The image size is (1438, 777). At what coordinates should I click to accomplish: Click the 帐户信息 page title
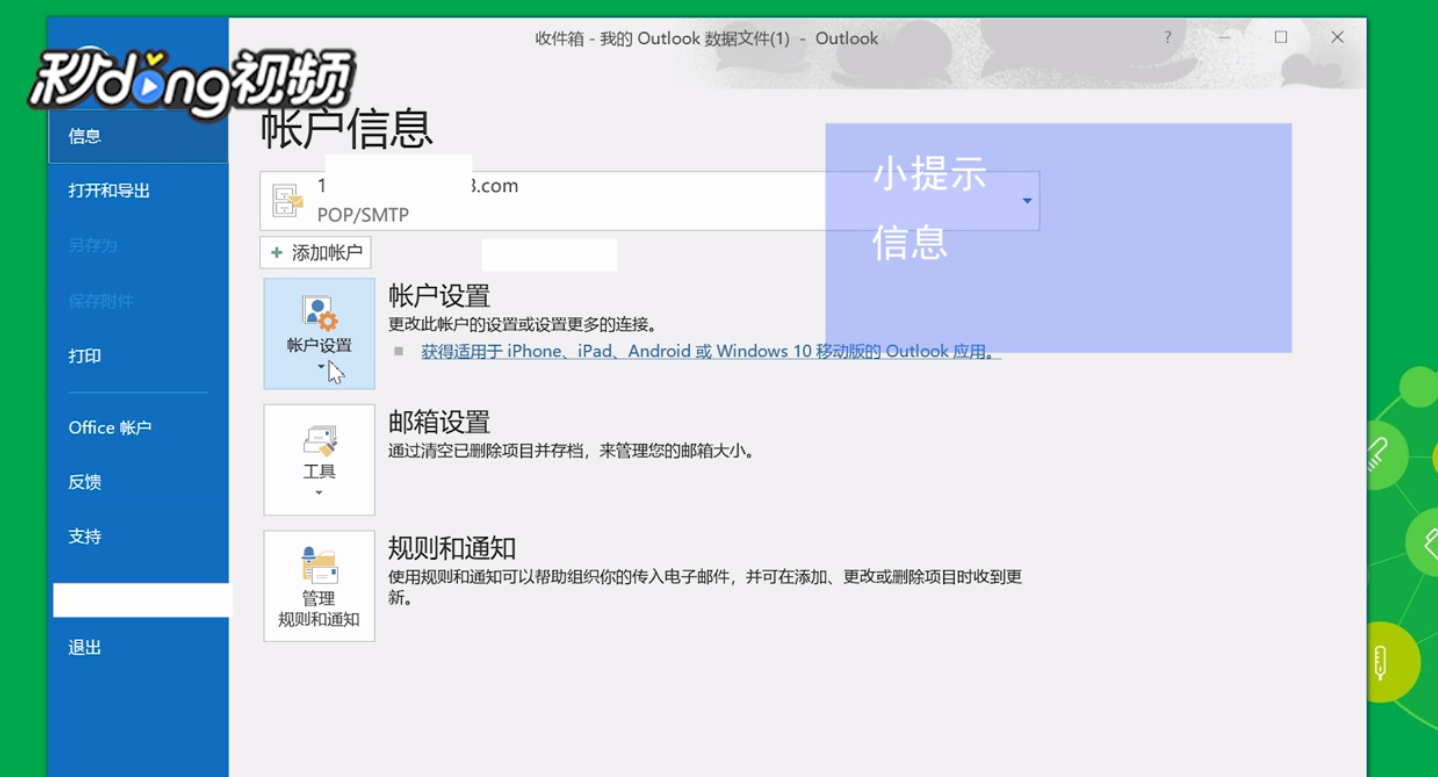347,129
